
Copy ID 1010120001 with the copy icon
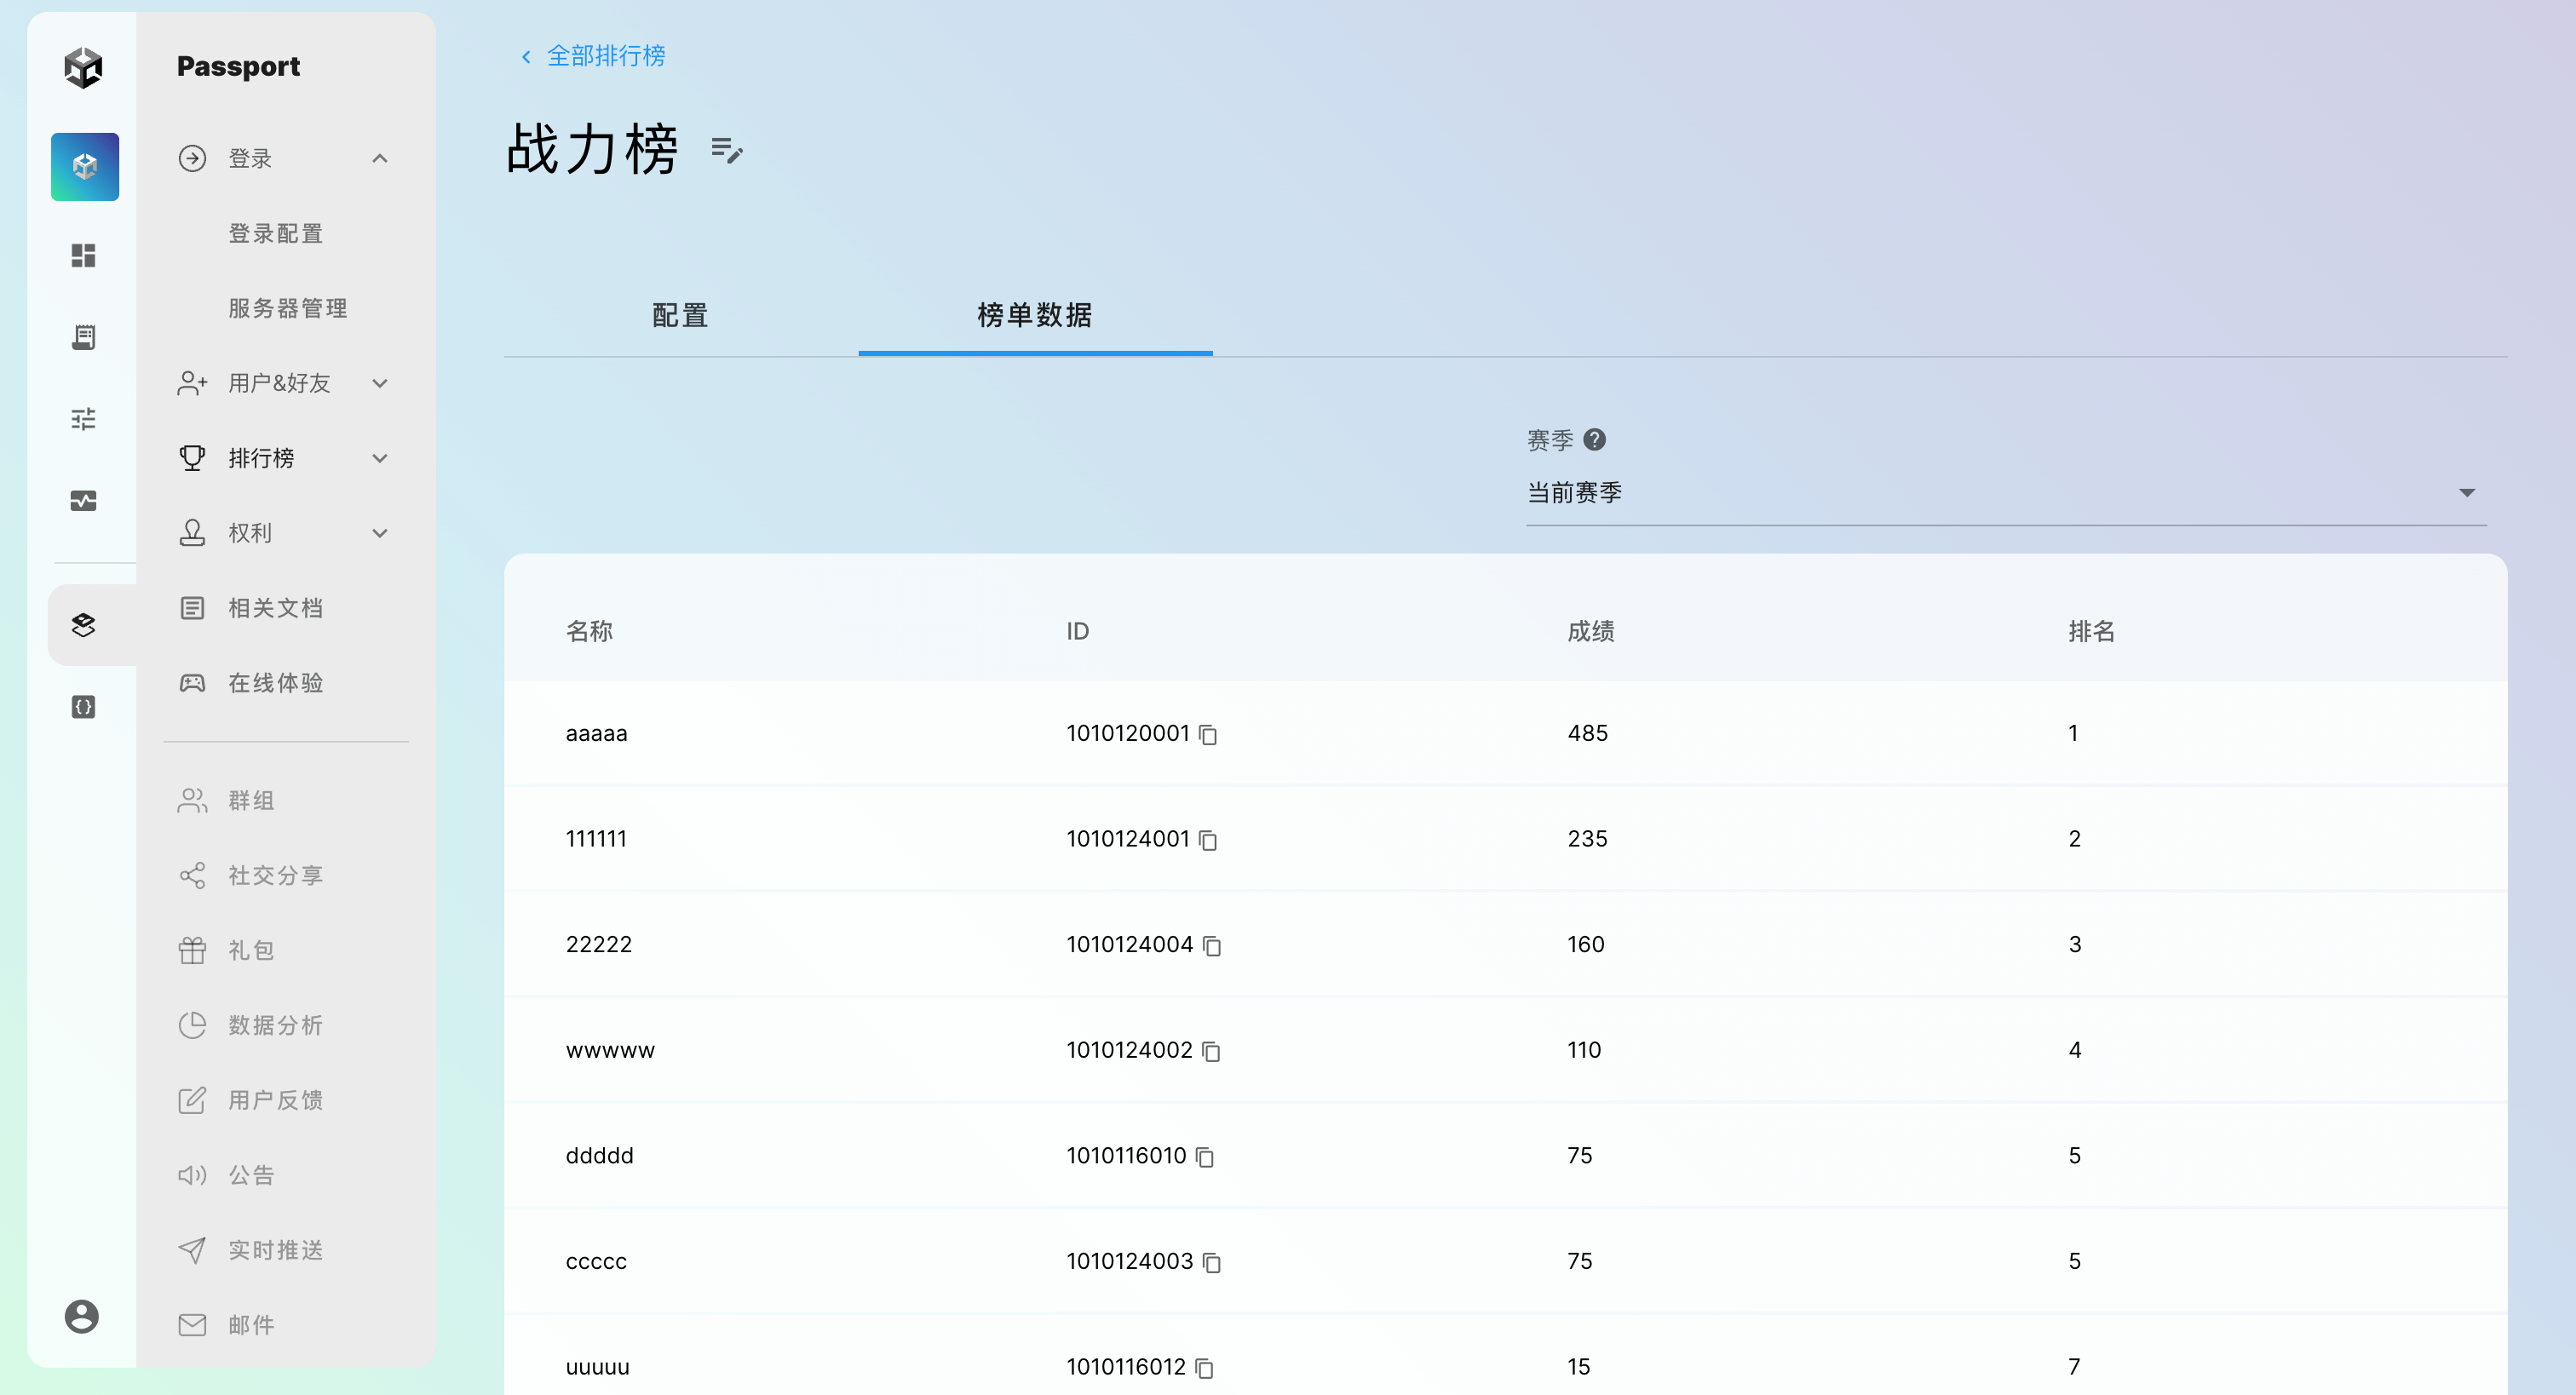click(1208, 735)
